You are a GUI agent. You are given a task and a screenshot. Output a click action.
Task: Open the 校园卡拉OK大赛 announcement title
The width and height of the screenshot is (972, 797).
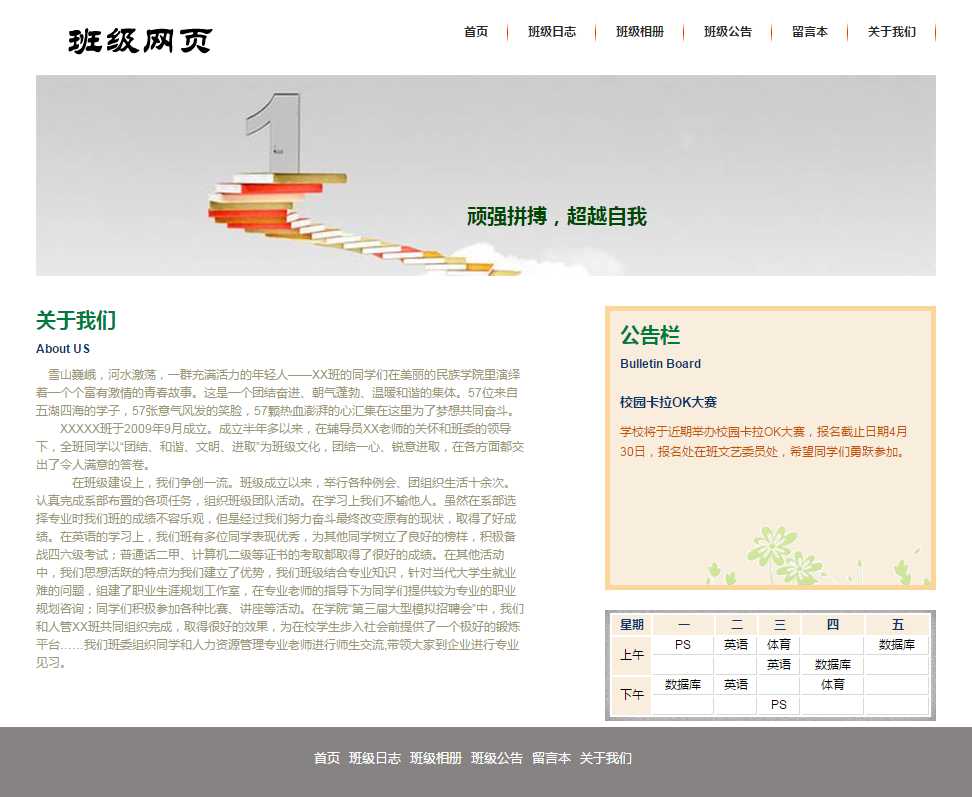(x=668, y=402)
